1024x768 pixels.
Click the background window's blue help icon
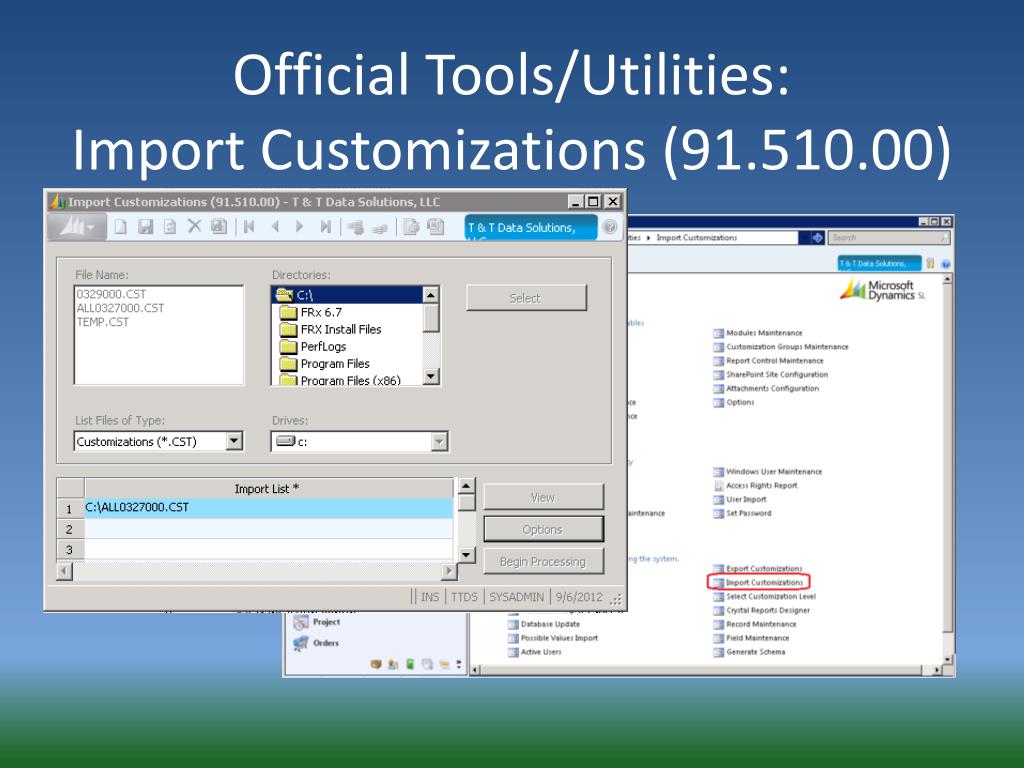click(945, 264)
